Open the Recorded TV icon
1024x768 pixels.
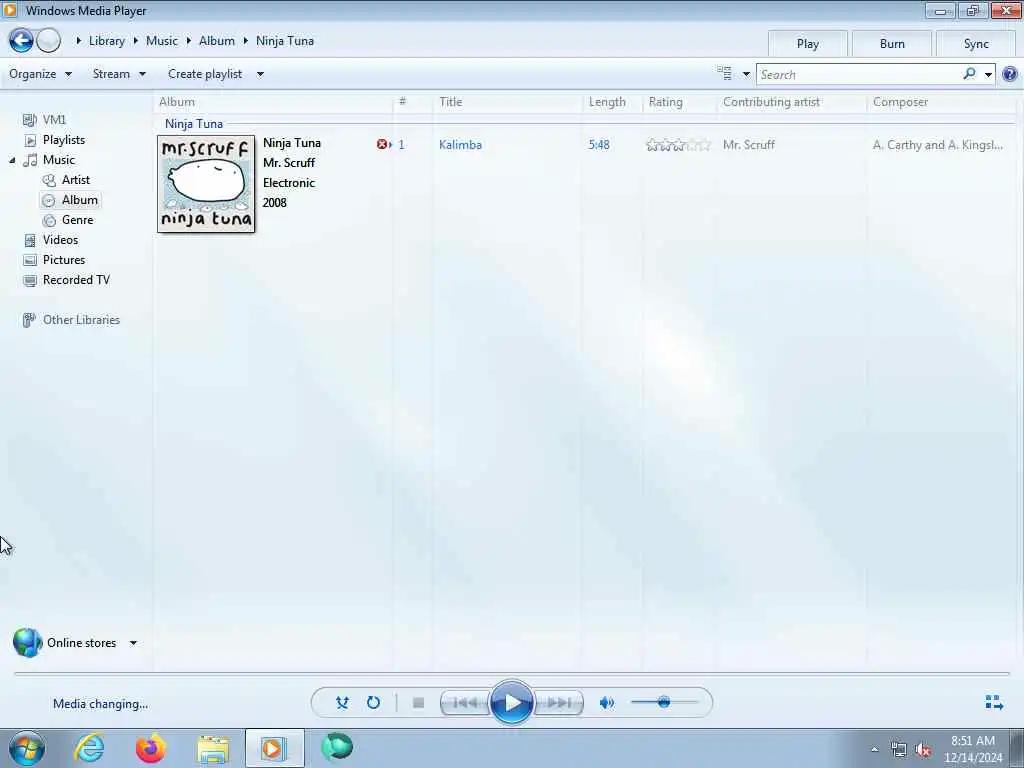[x=30, y=280]
